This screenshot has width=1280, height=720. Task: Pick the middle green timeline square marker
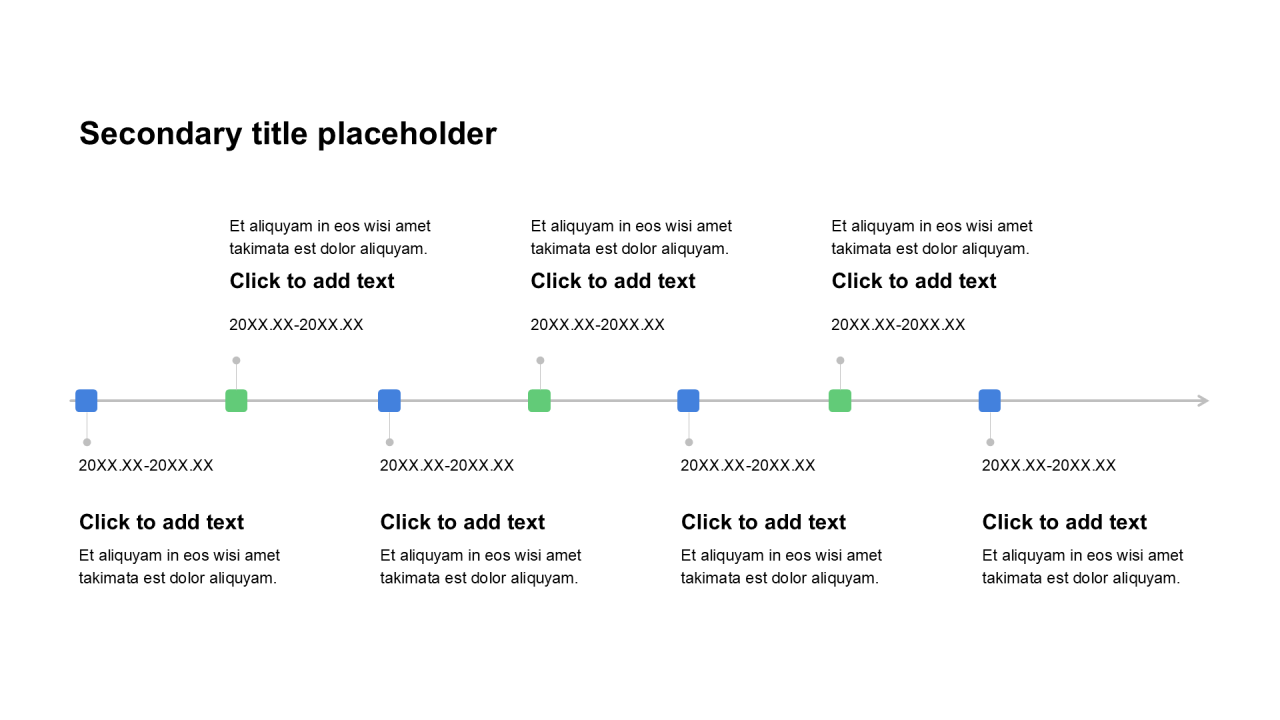coord(539,401)
